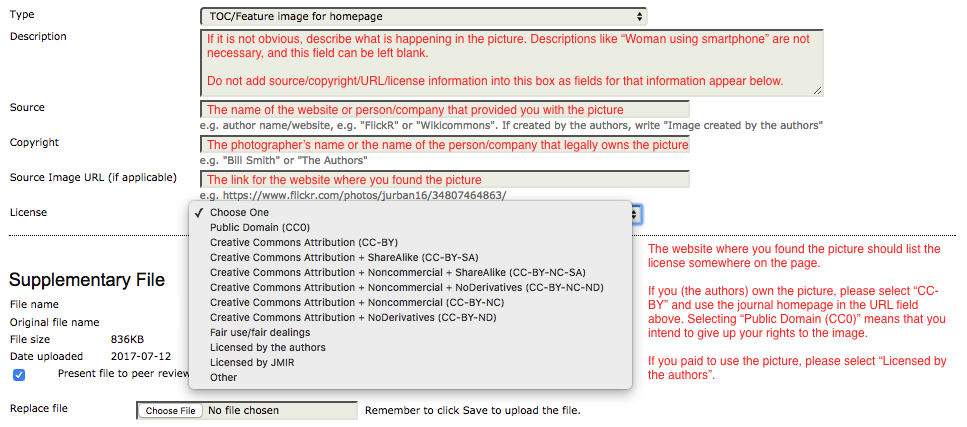Screen dimensions: 967x427
Task: Choose Public Domain (CC0) license
Action: tap(259, 227)
